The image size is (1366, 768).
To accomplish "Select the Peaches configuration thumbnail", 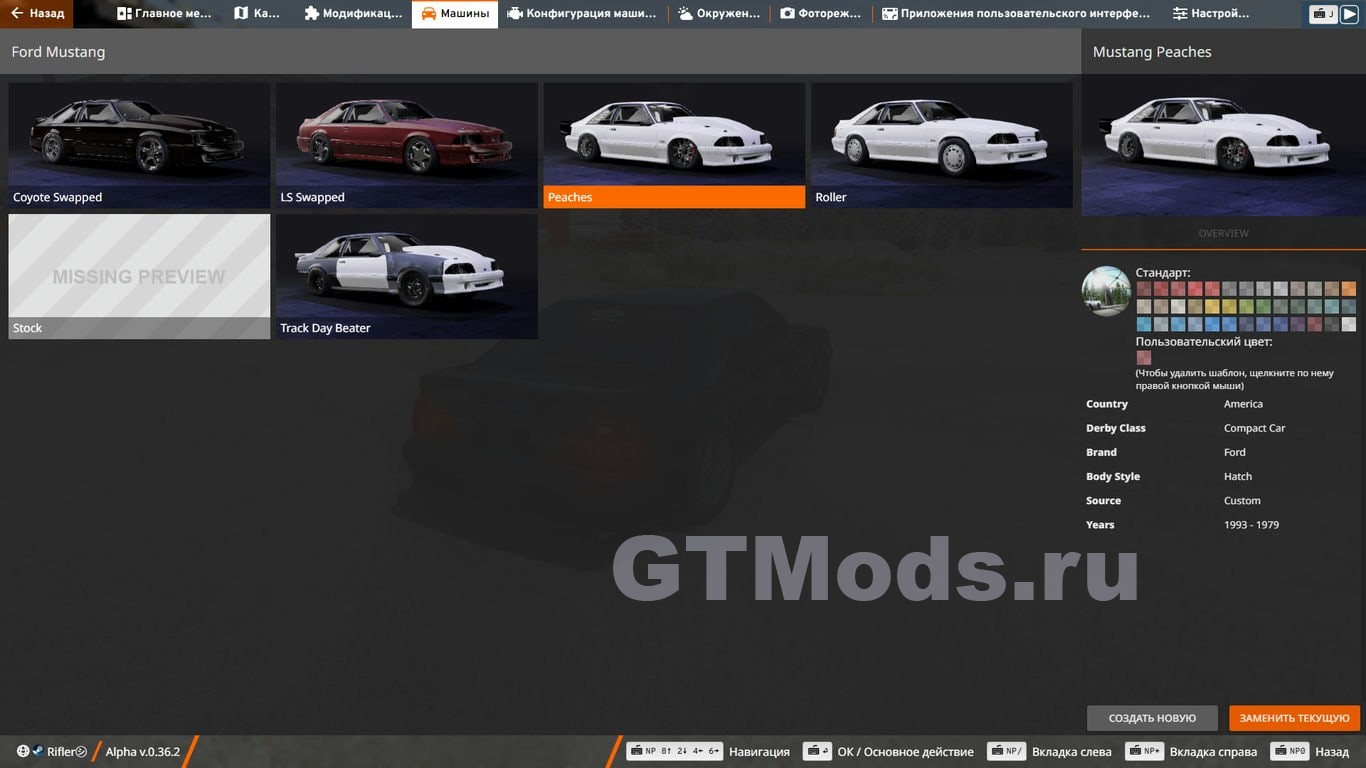I will tap(674, 145).
